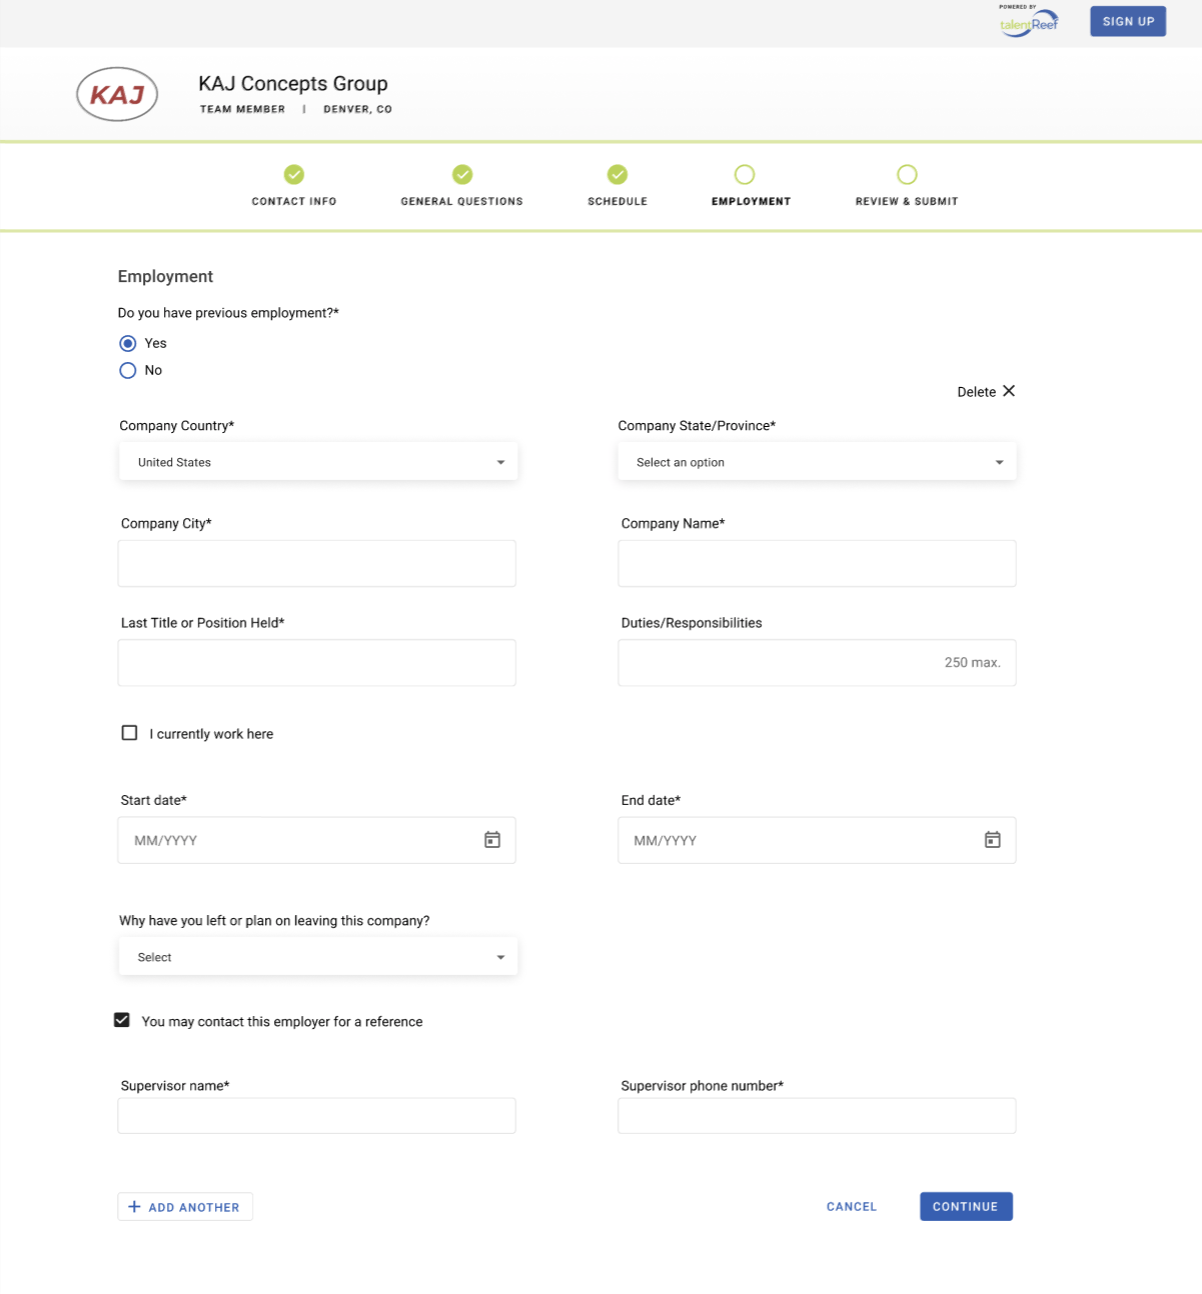Click the KAJ company logo

pyautogui.click(x=117, y=94)
